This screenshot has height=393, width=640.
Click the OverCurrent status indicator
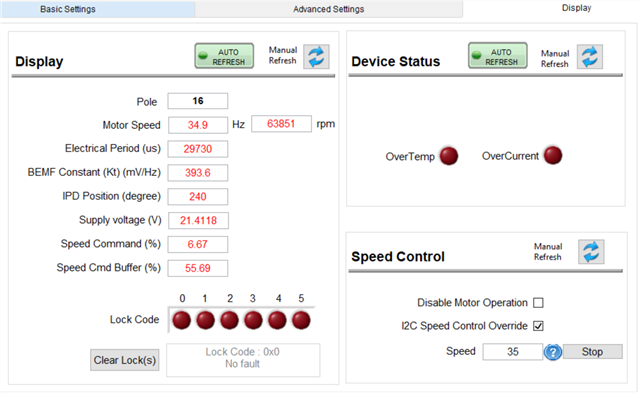tap(553, 155)
